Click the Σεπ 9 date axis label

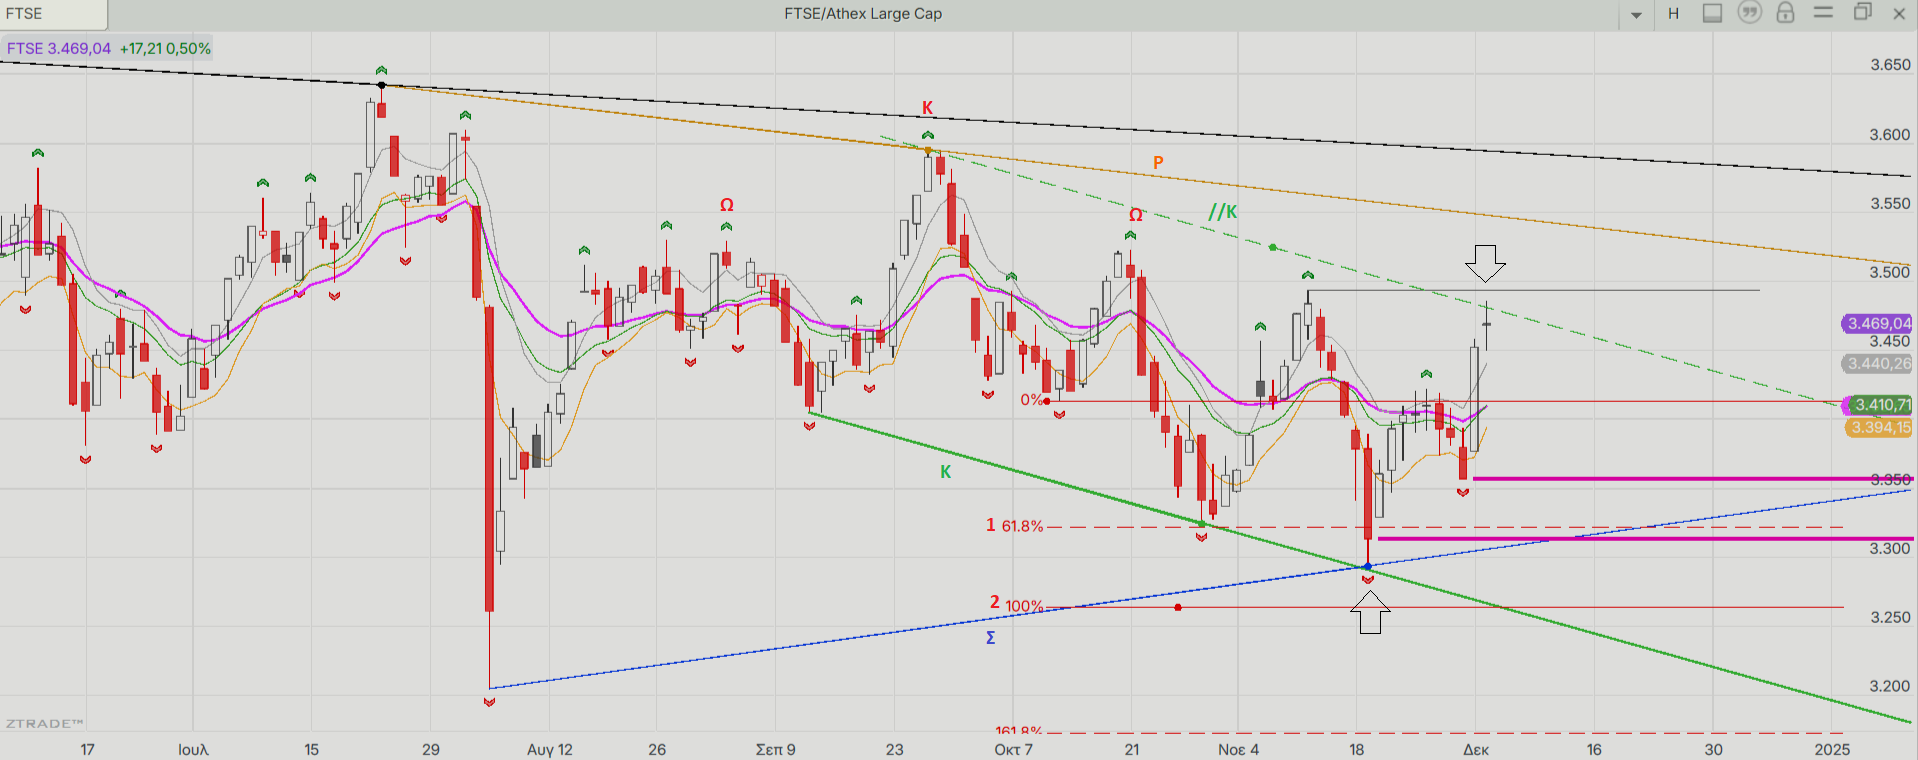pos(775,749)
